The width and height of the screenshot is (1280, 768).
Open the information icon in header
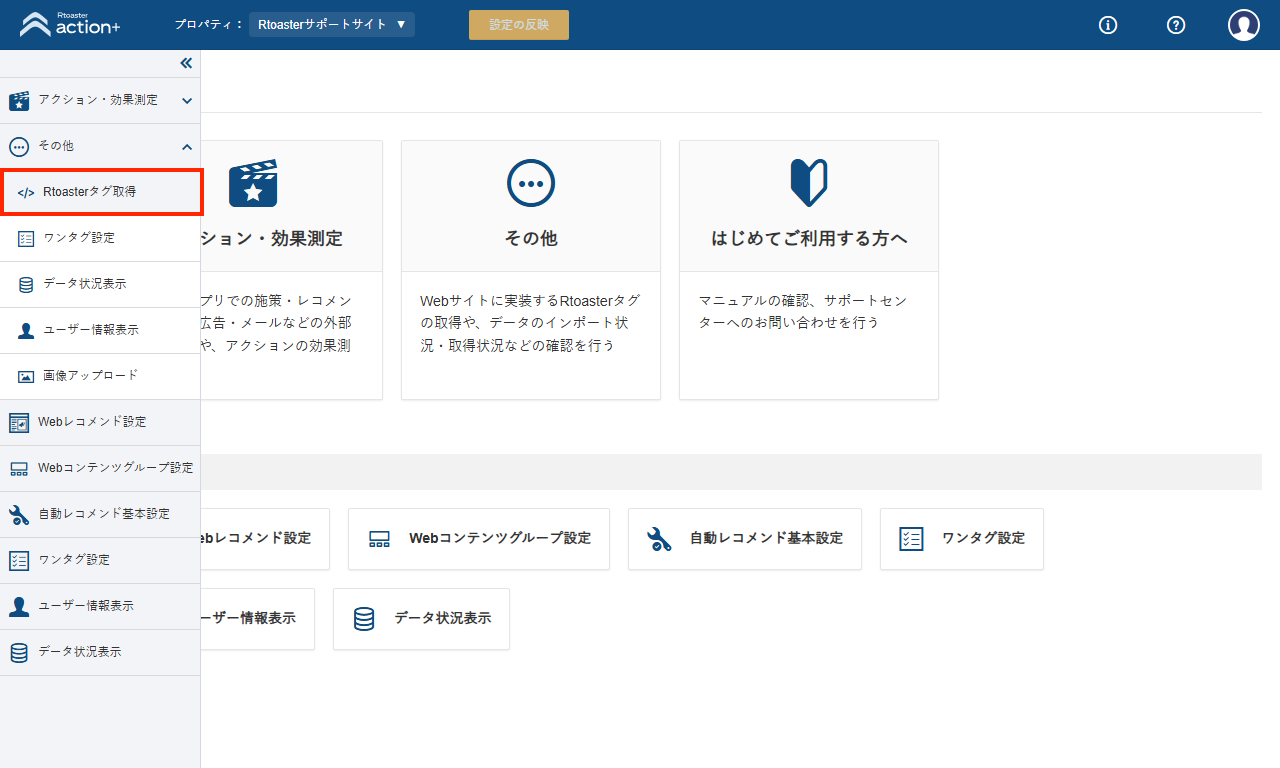pyautogui.click(x=1108, y=25)
